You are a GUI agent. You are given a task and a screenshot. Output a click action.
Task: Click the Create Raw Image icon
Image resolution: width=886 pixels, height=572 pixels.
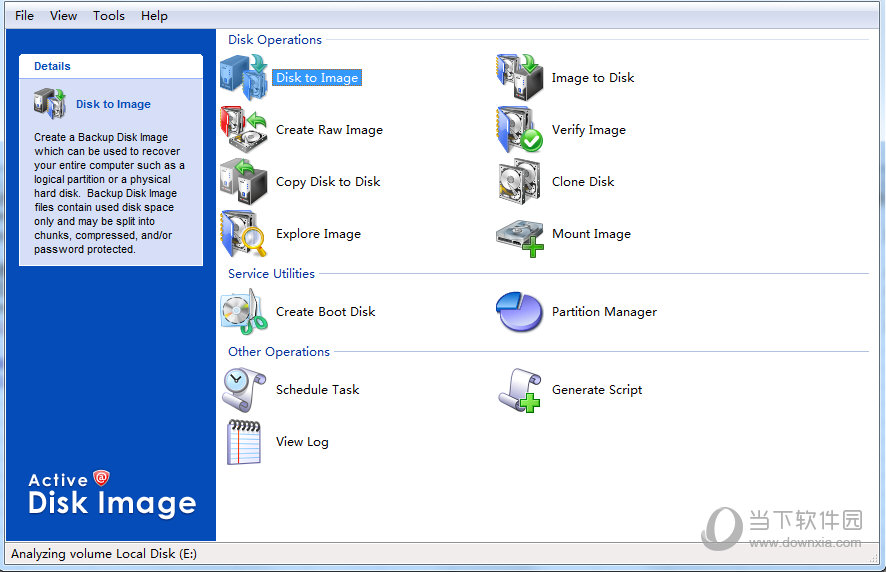244,129
